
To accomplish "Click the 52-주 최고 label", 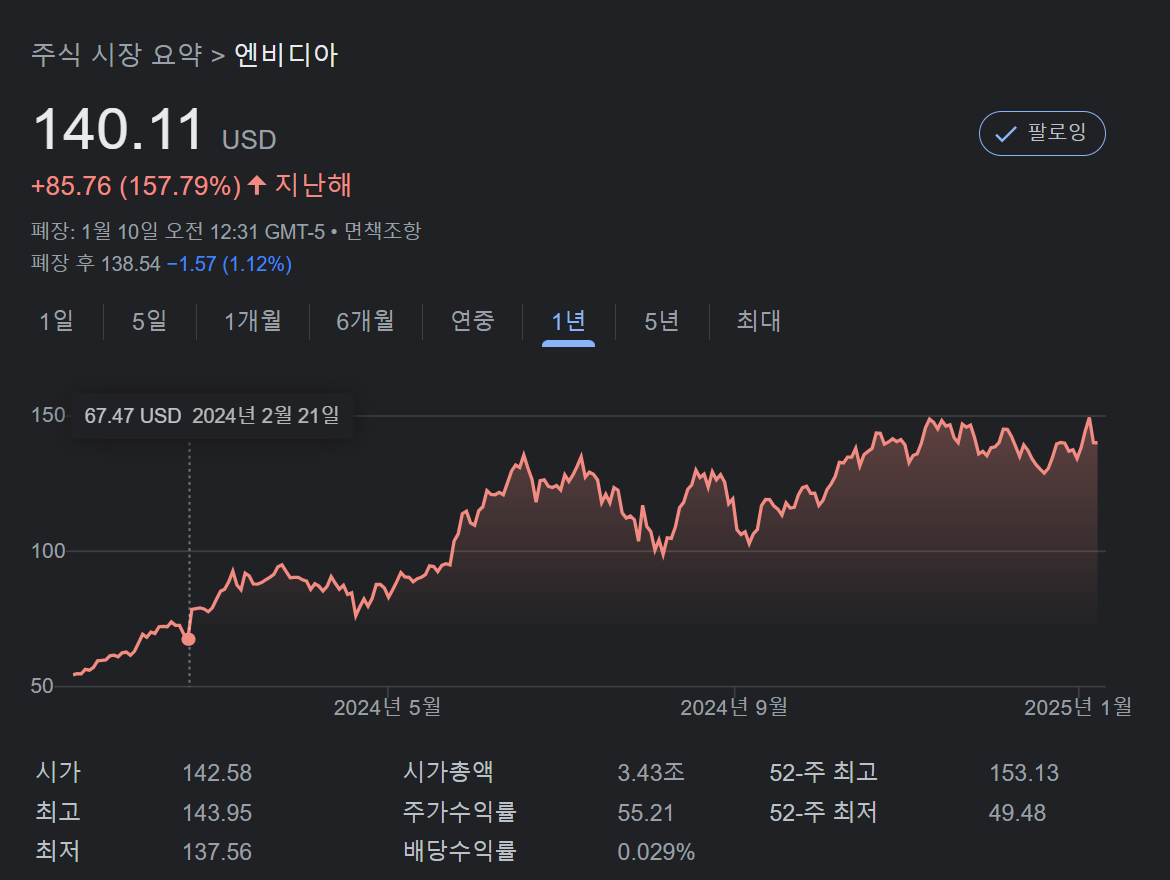I will (823, 773).
